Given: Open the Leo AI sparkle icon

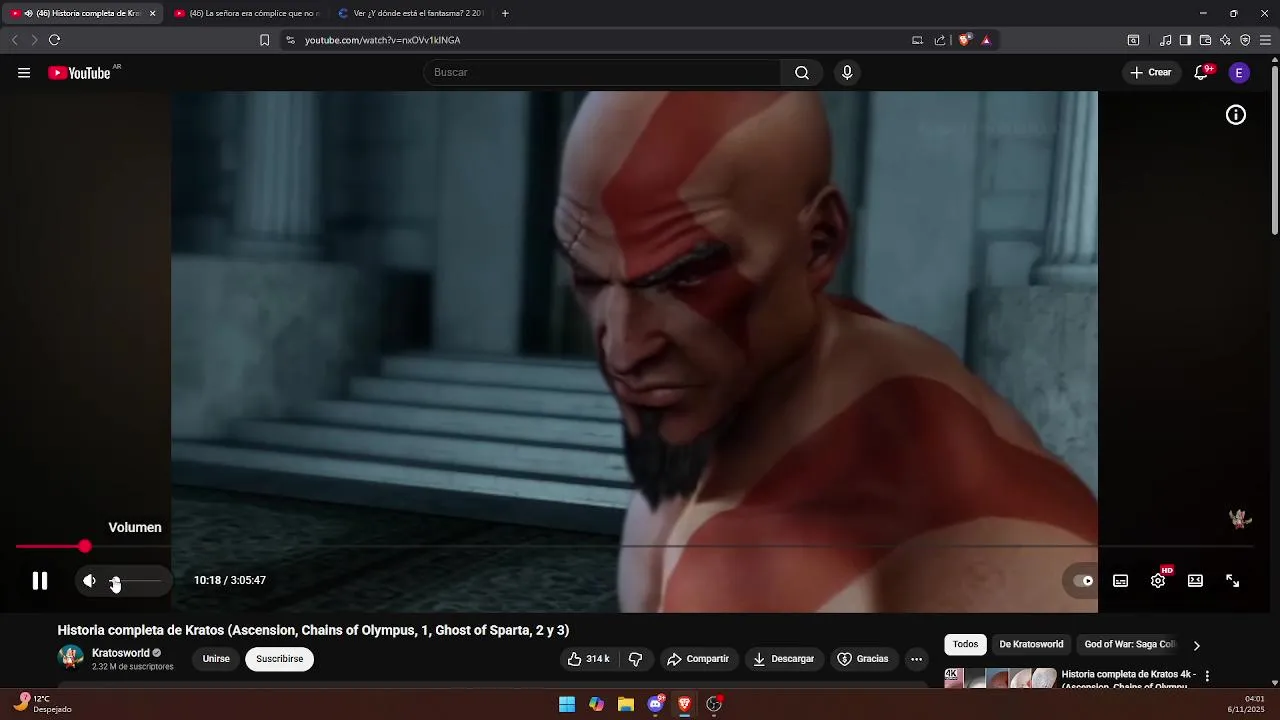Looking at the screenshot, I should coord(1225,40).
